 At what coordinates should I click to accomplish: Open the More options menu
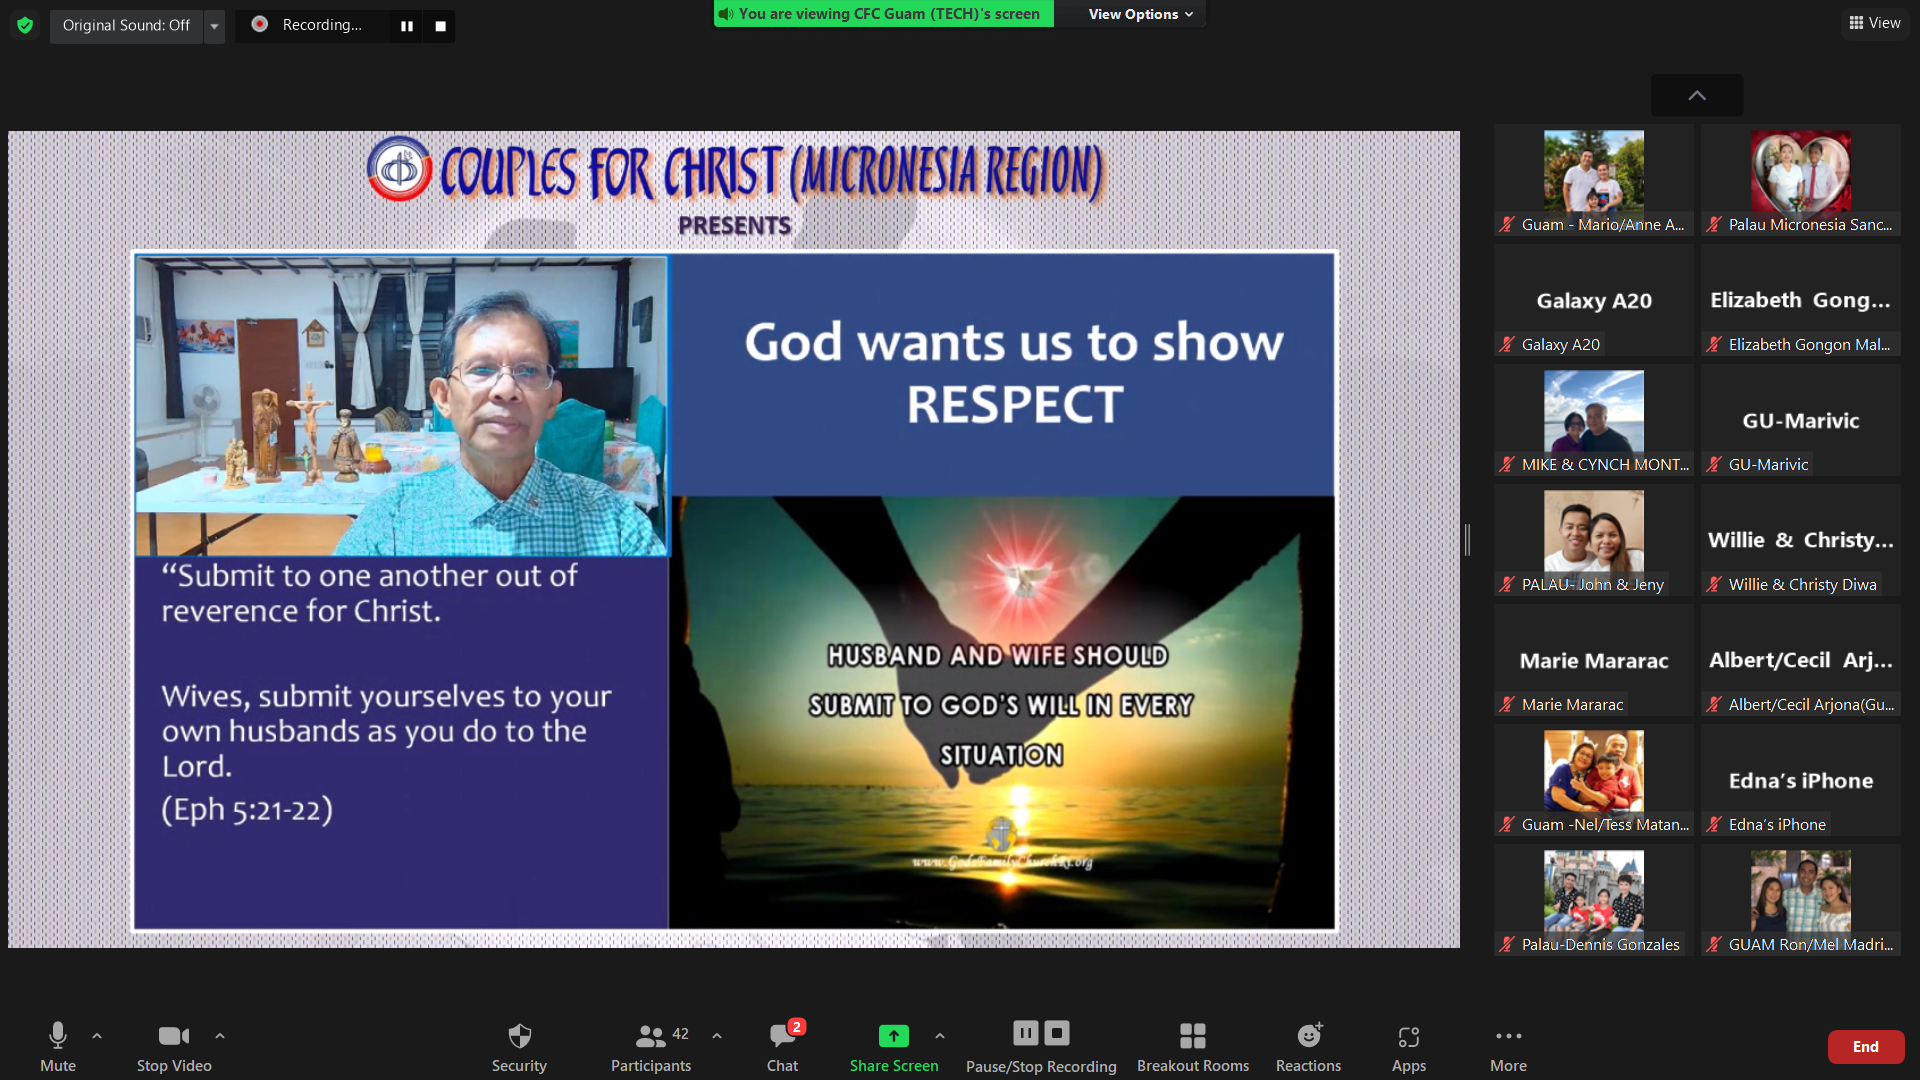[1508, 1046]
